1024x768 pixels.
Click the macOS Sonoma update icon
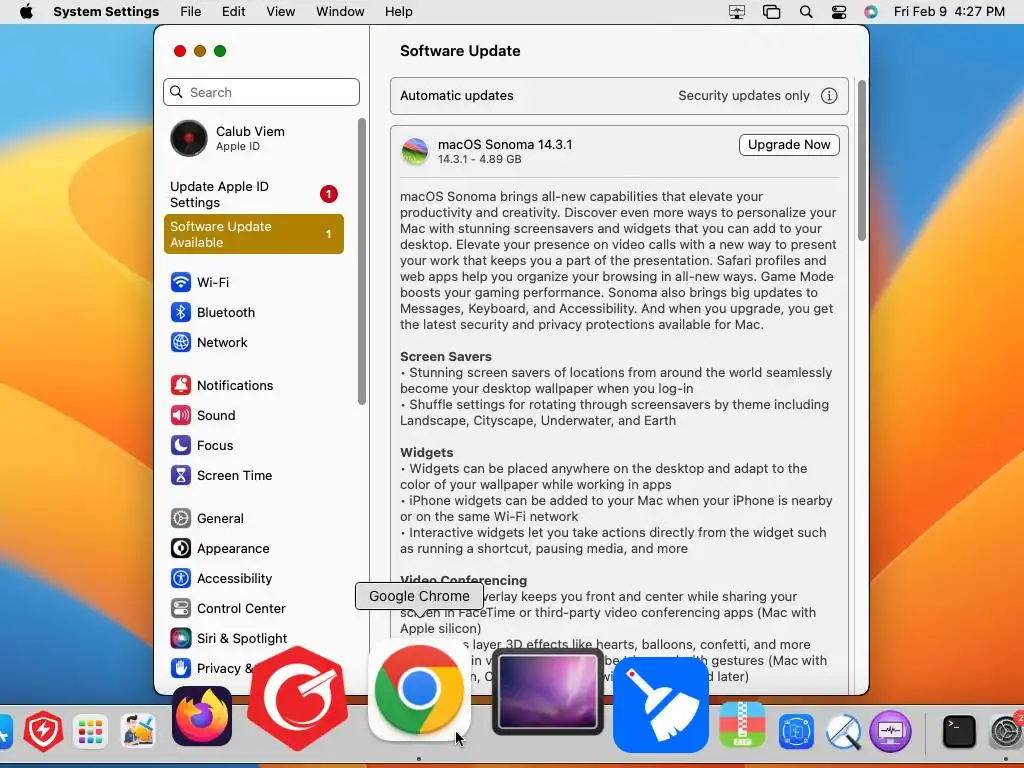[415, 152]
